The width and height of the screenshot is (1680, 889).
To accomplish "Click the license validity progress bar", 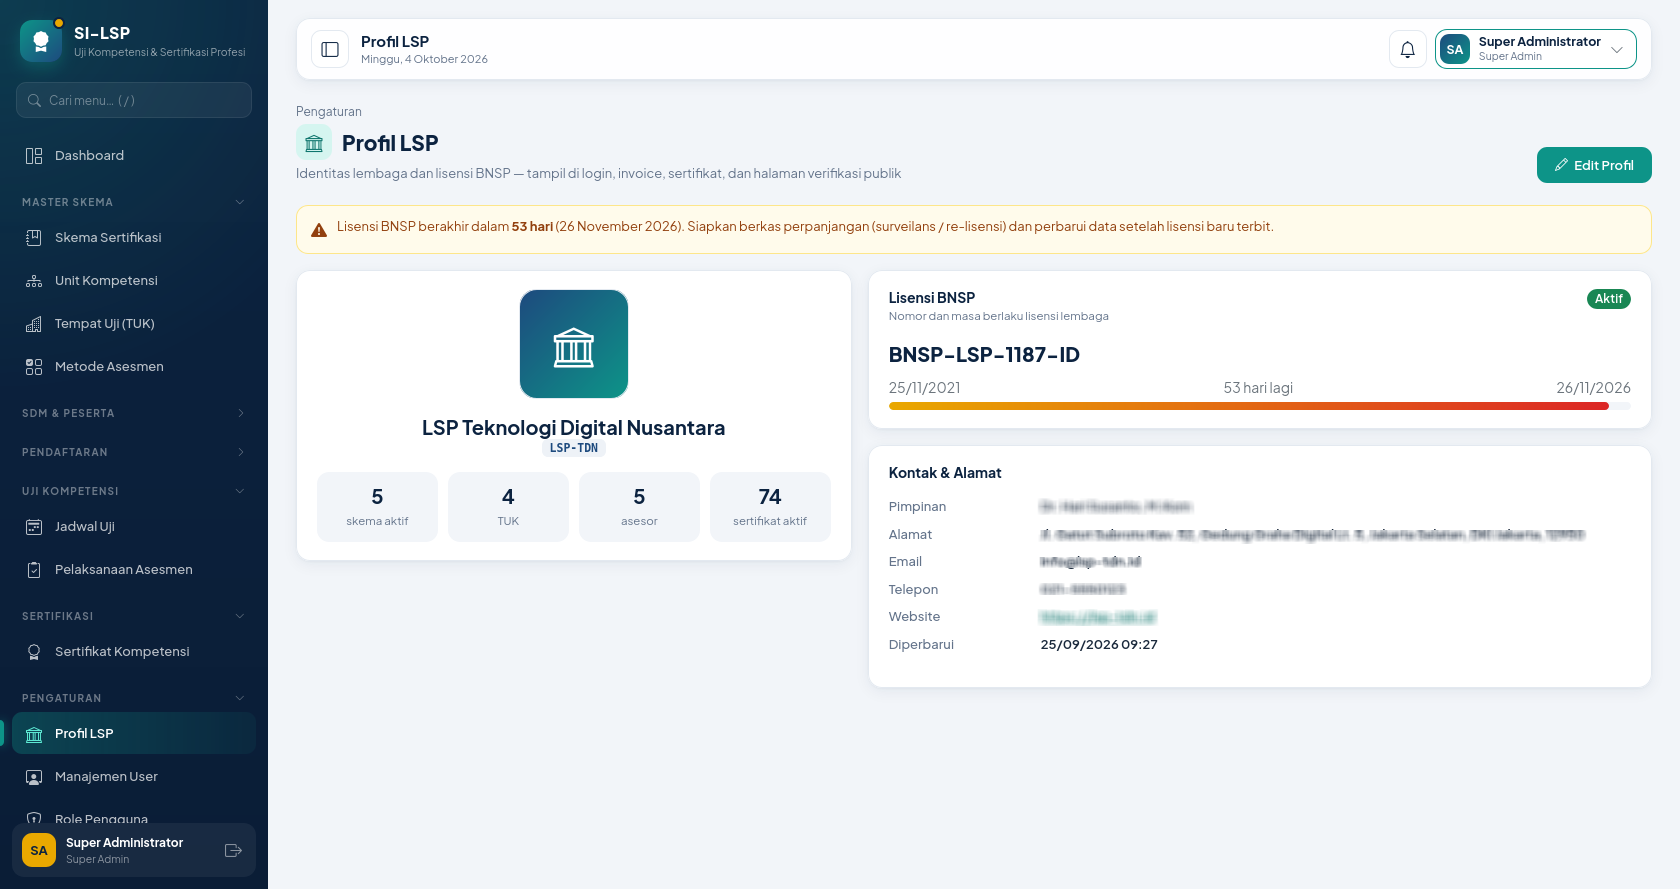I will point(1260,406).
